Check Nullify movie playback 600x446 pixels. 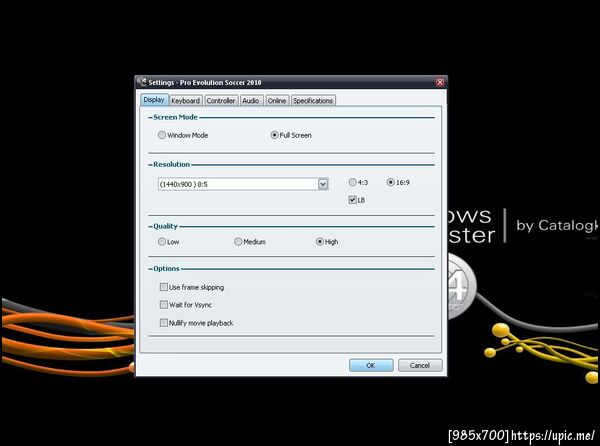(164, 323)
